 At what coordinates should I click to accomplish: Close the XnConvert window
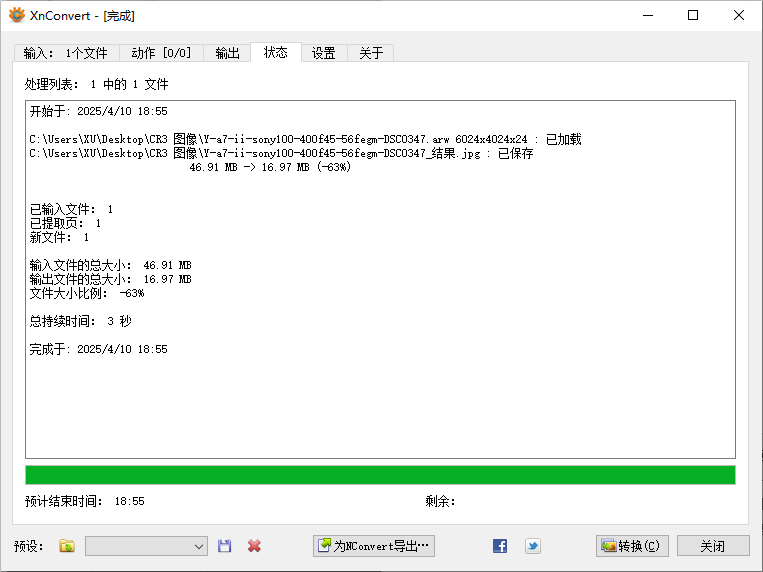pos(739,15)
